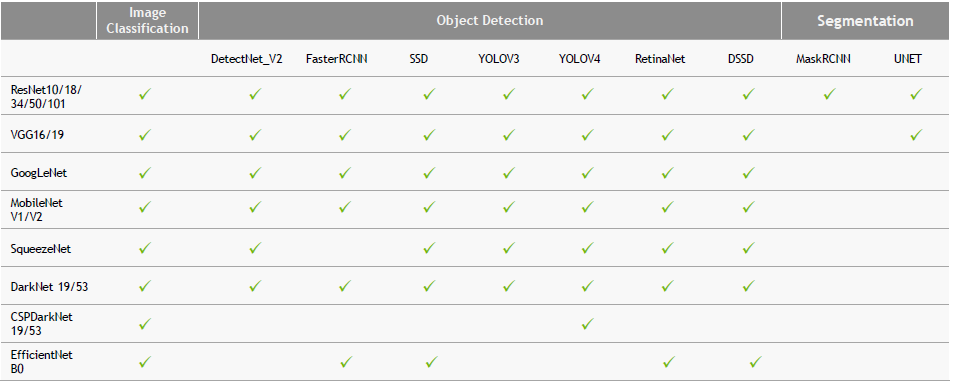The height and width of the screenshot is (386, 954).
Task: Click the DarkNet 19/53 checkmark under FasterRCNN
Action: [x=345, y=286]
